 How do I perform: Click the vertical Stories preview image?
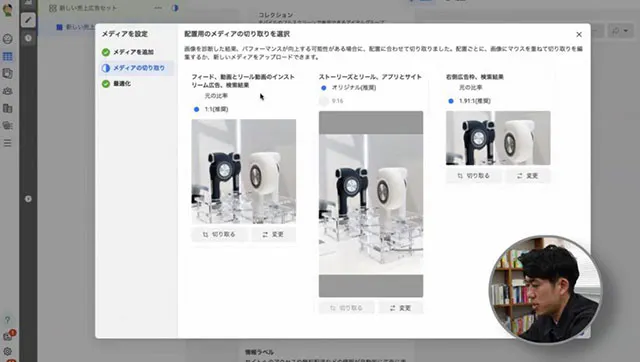click(371, 204)
